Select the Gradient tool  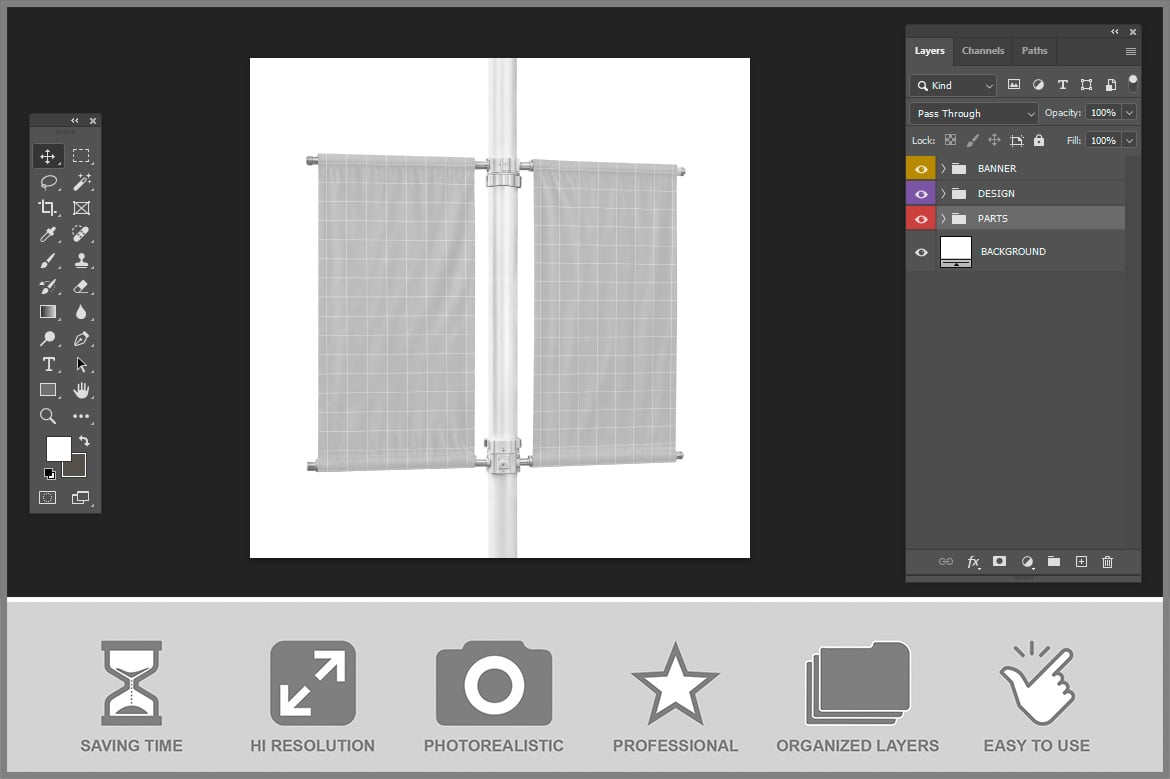48,312
